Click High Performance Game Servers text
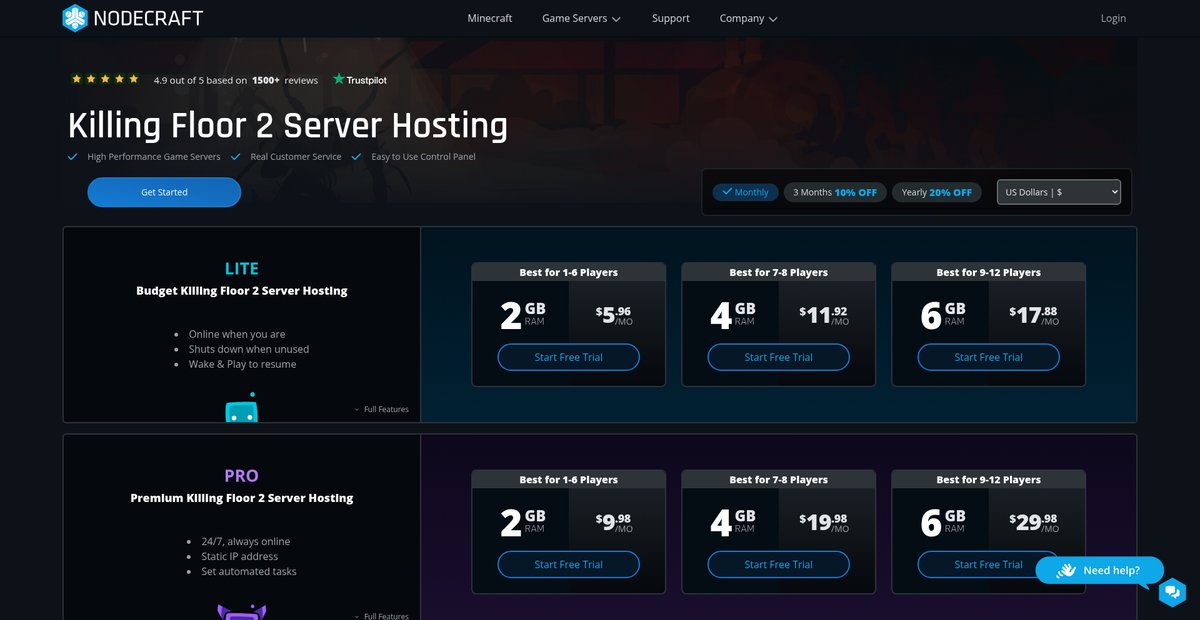Screen dimensions: 1200x620 coord(154,157)
